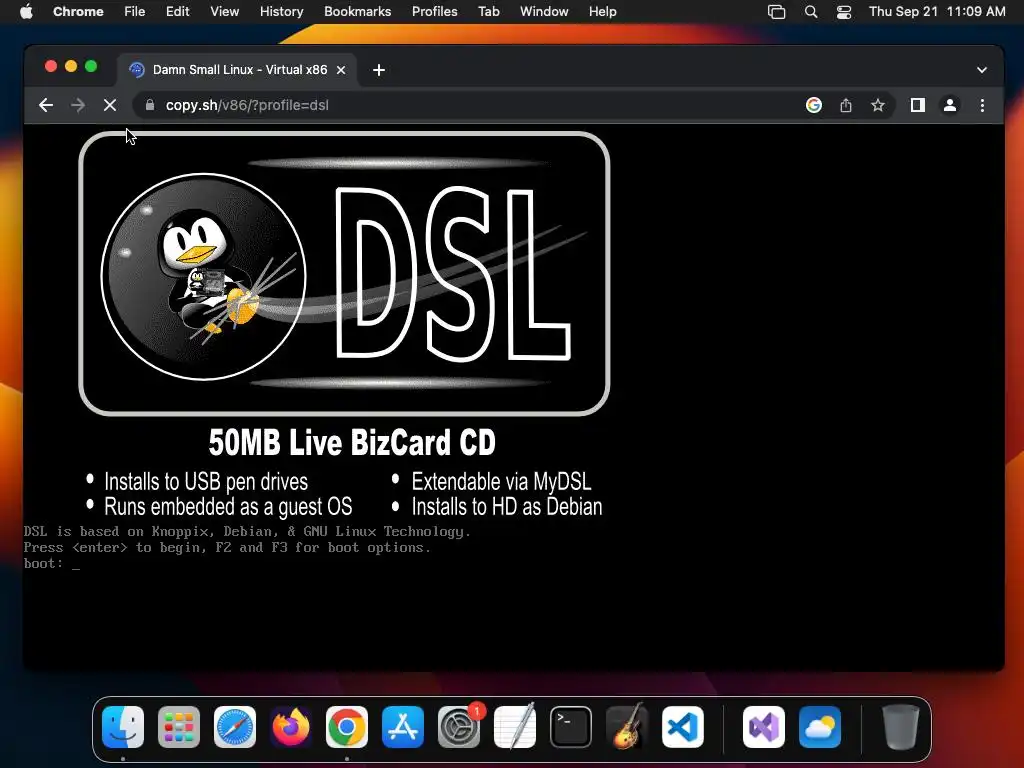Open Launchpad from the Dock
Image resolution: width=1024 pixels, height=768 pixels.
179,727
